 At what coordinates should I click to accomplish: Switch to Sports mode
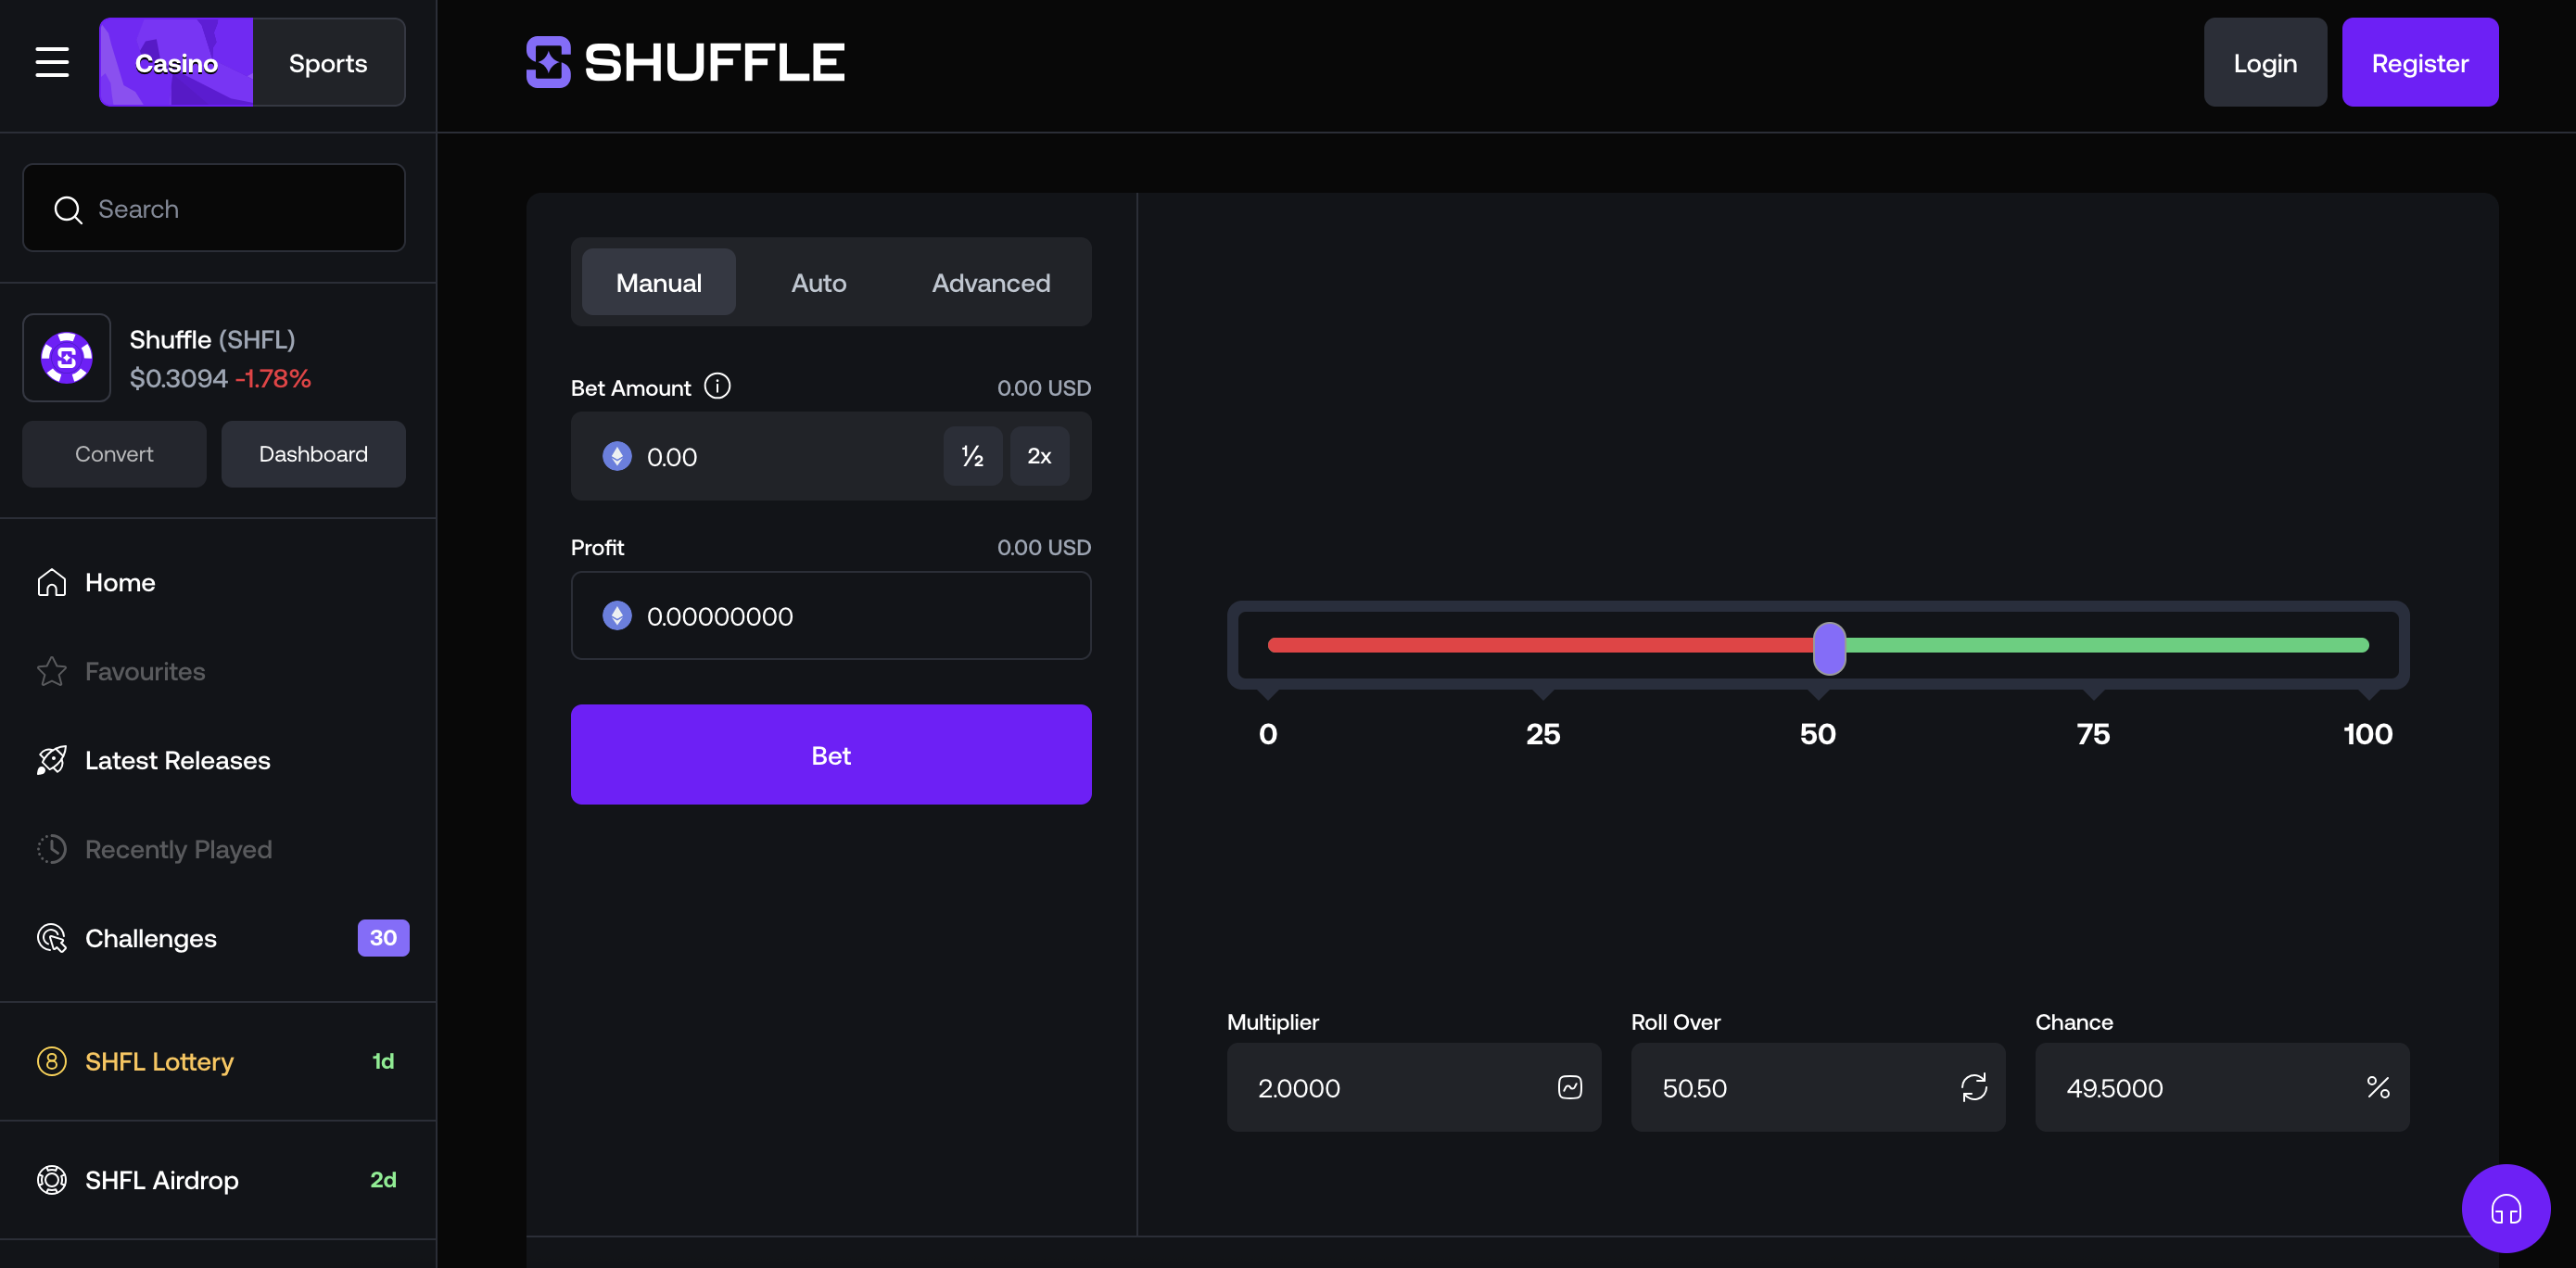pos(328,62)
